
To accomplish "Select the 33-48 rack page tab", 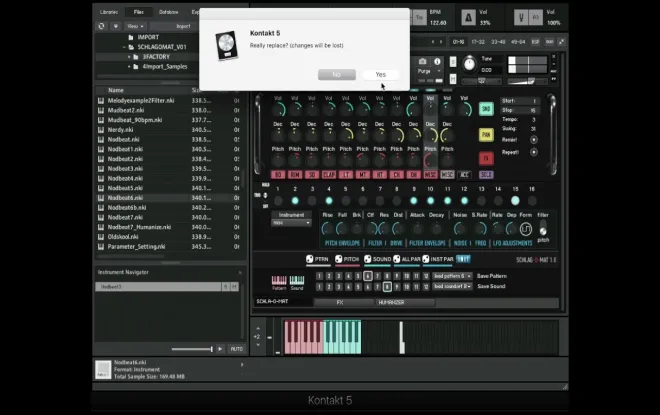I will [x=498, y=42].
